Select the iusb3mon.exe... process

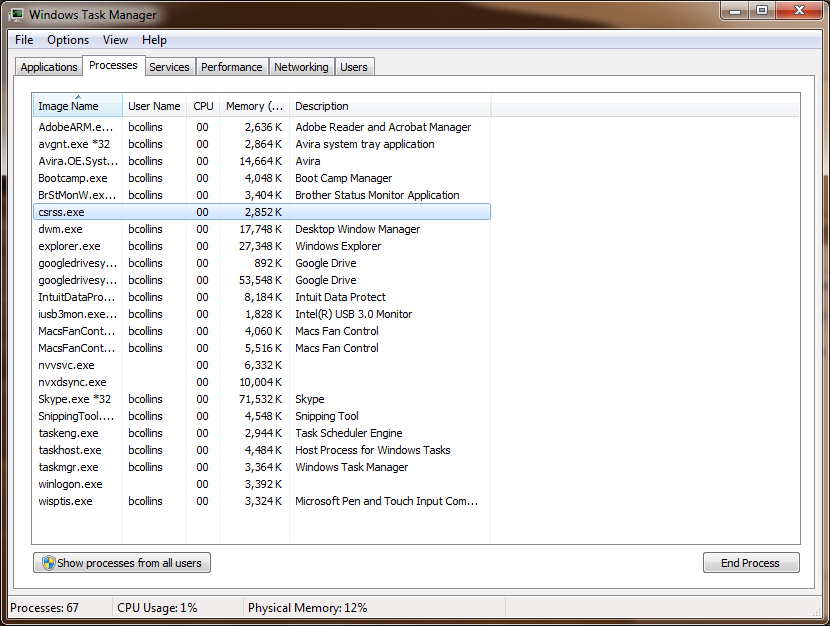point(262,314)
